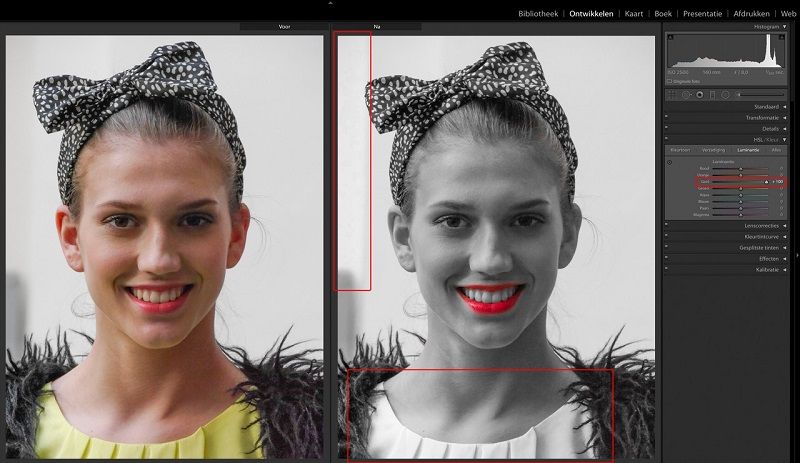Collapse the Histogram panel
The image size is (800, 463).
(785, 27)
